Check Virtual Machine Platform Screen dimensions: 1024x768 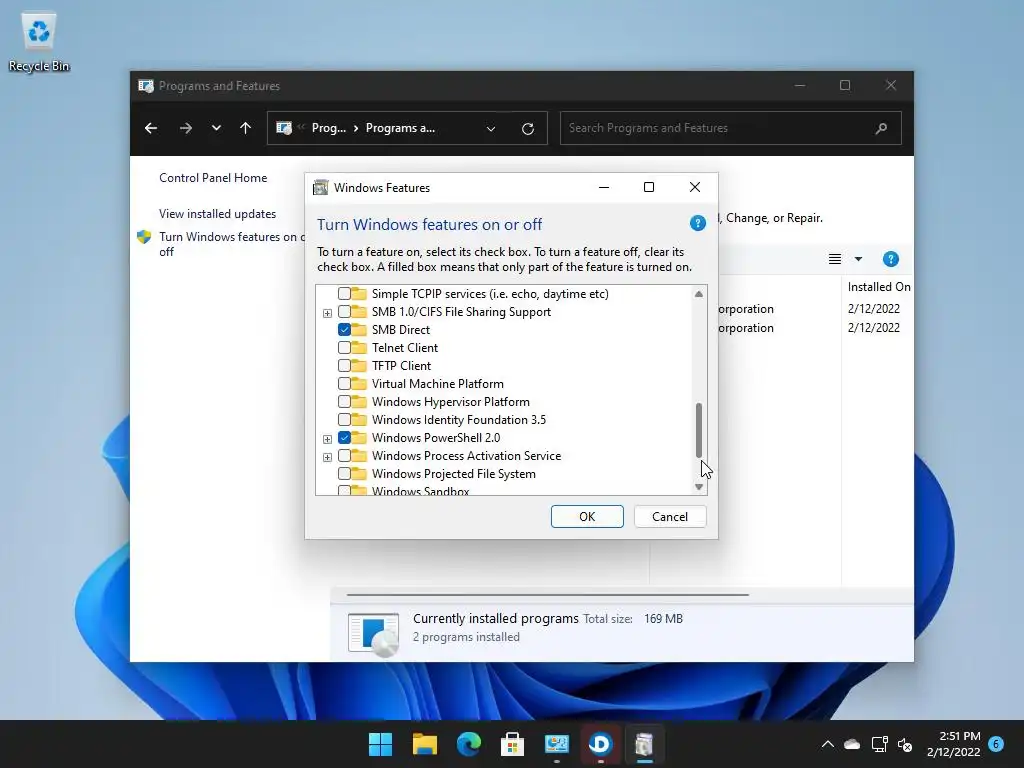click(344, 383)
